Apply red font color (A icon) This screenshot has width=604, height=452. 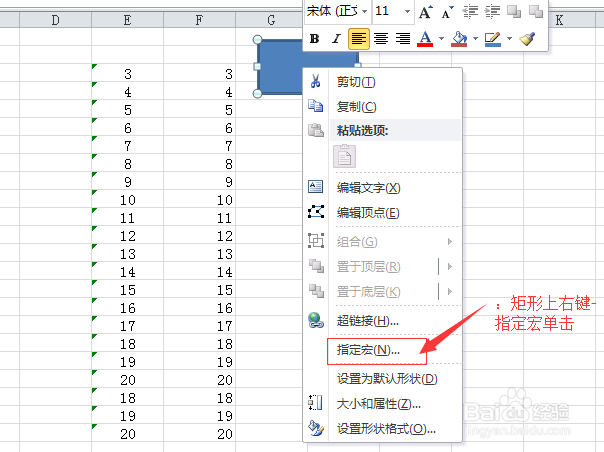point(425,39)
